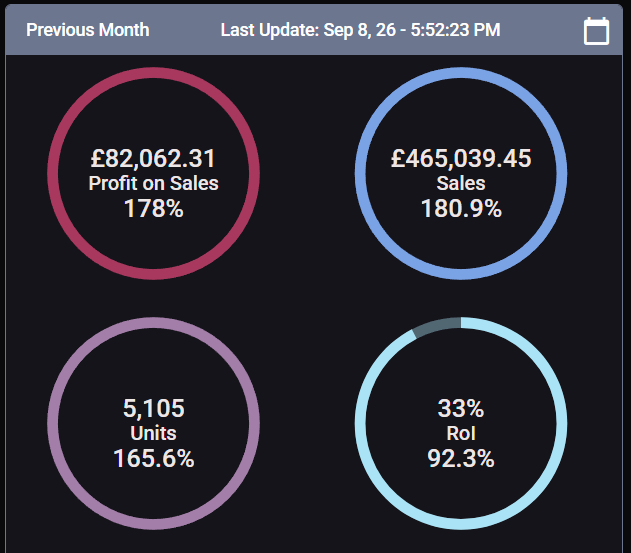Select the £465,039.45 sales value
The height and width of the screenshot is (553, 631).
click(x=461, y=158)
